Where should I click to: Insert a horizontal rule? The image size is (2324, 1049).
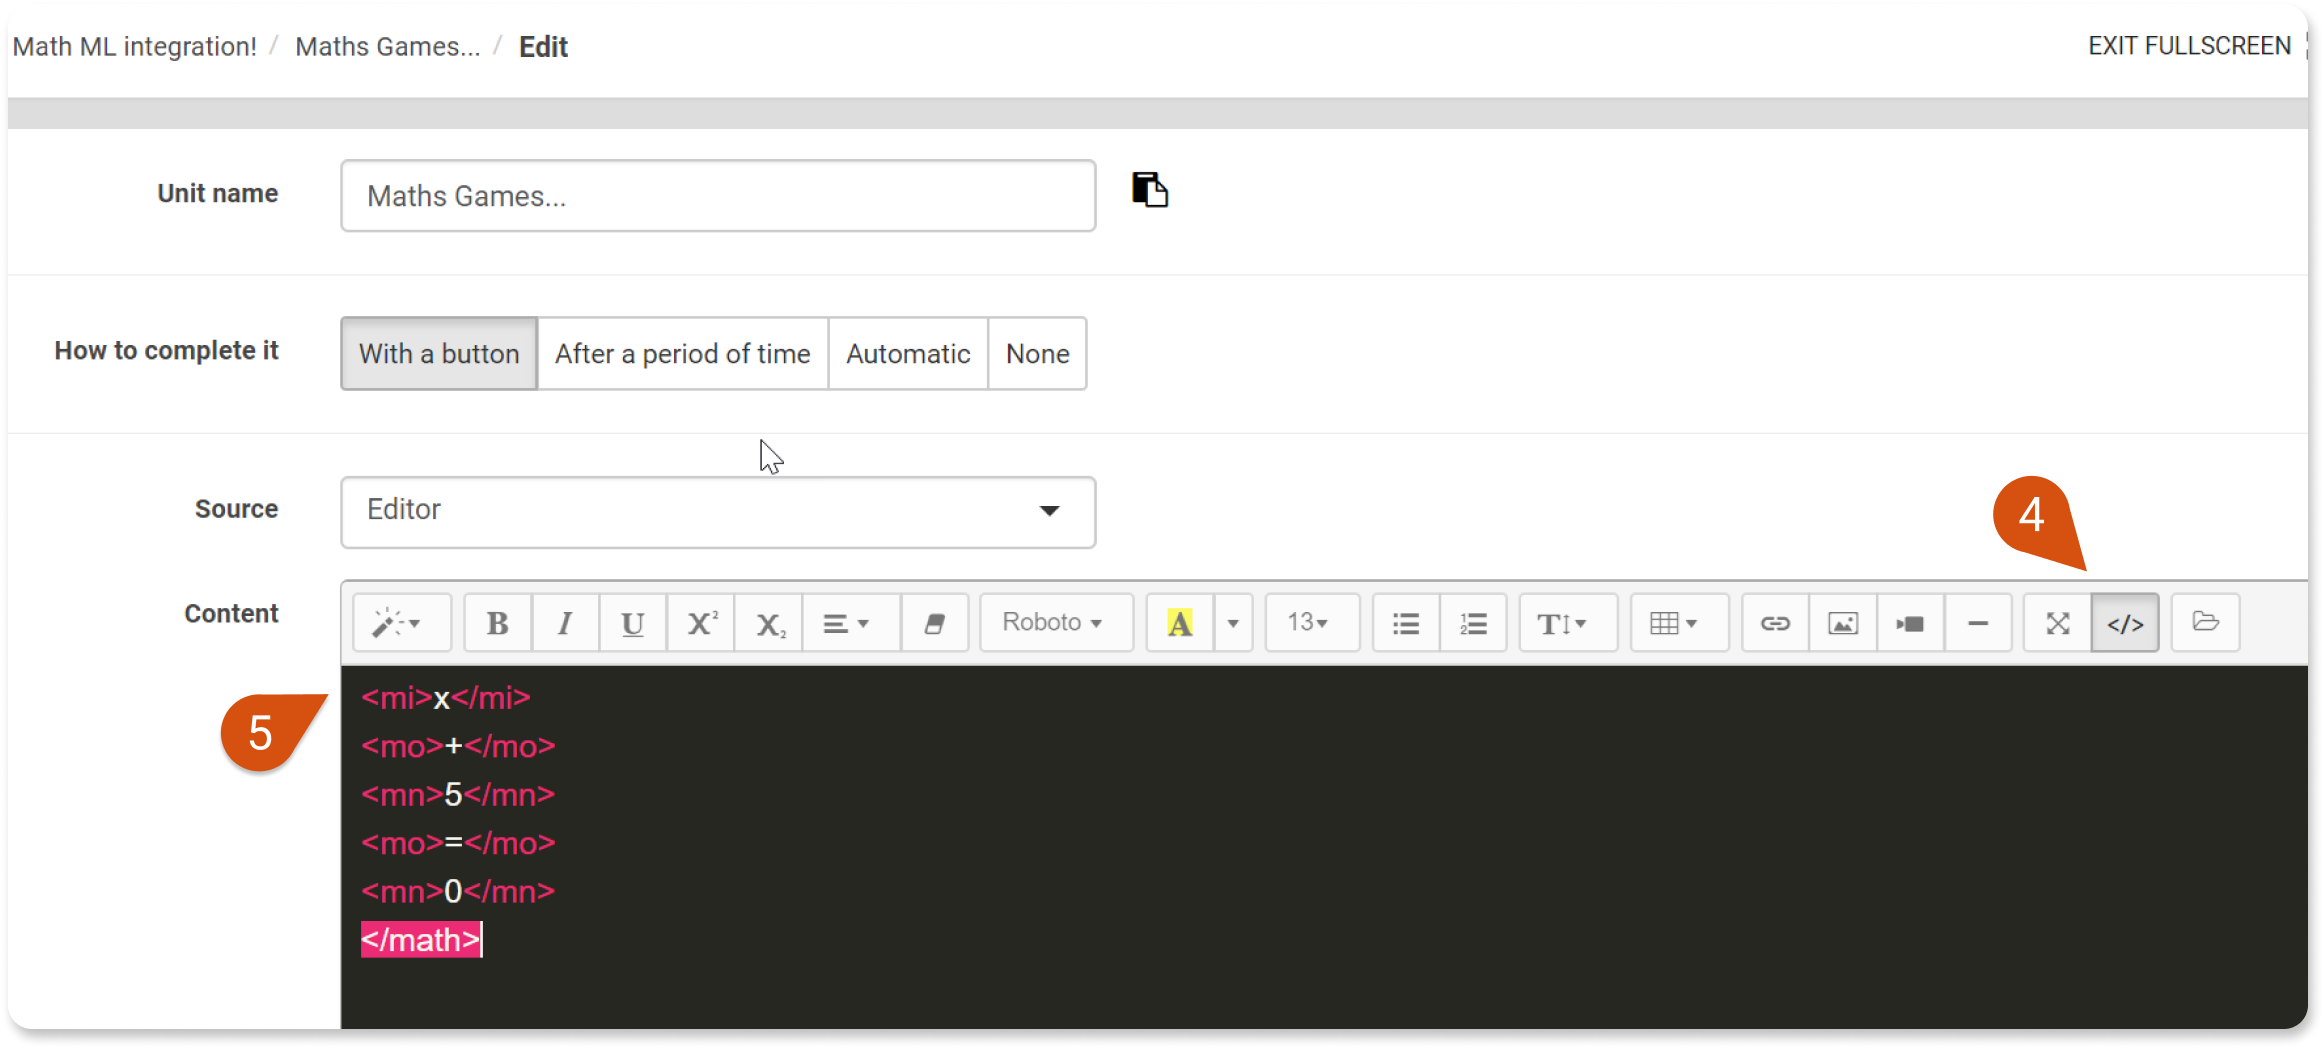[x=1977, y=623]
